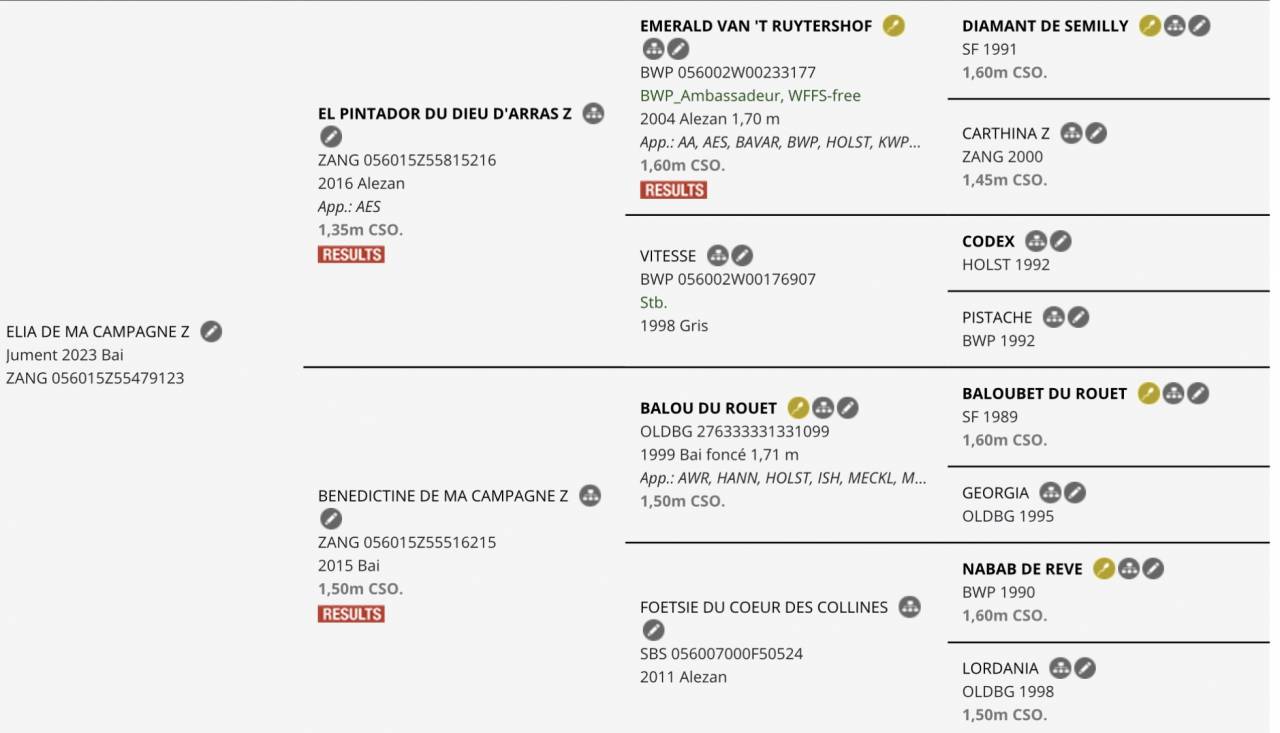Open Results for Emerald van 't Ruytershof

pos(673,190)
